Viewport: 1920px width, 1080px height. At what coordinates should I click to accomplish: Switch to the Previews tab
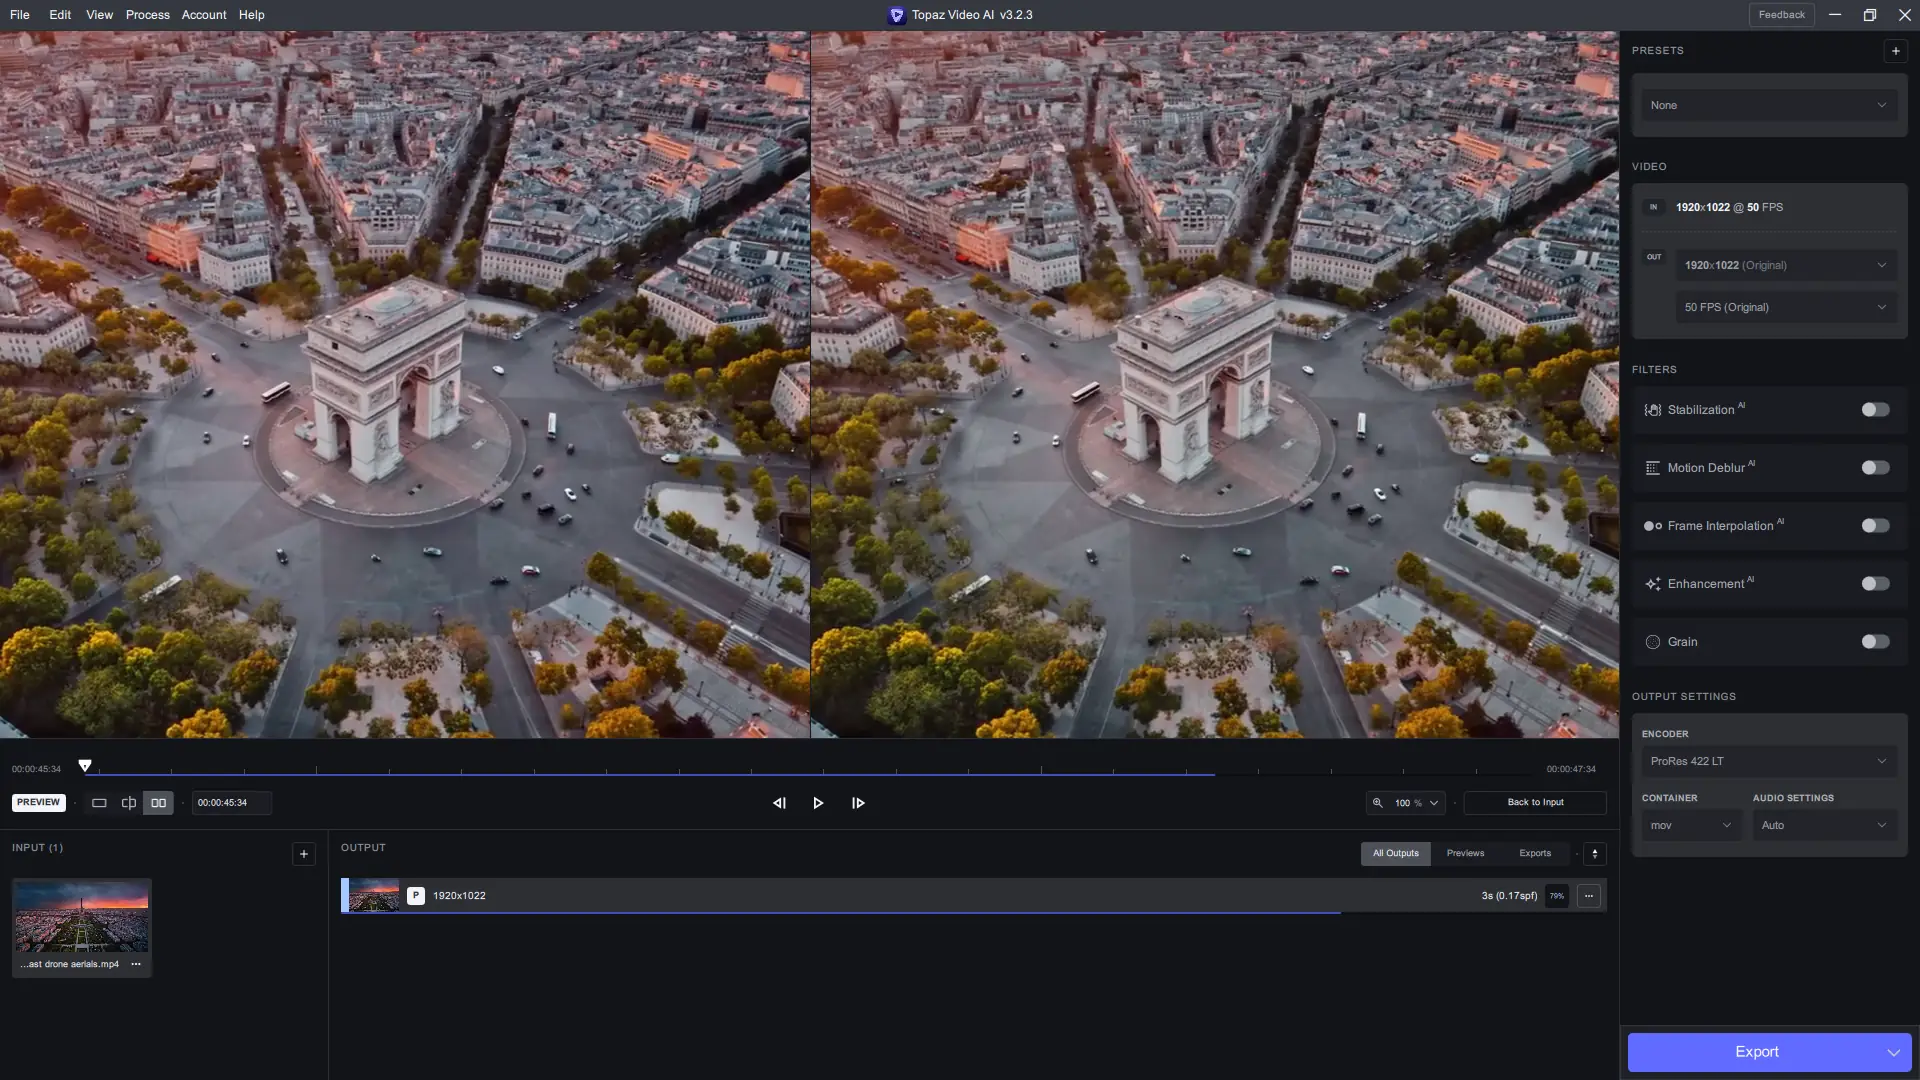click(x=1465, y=854)
